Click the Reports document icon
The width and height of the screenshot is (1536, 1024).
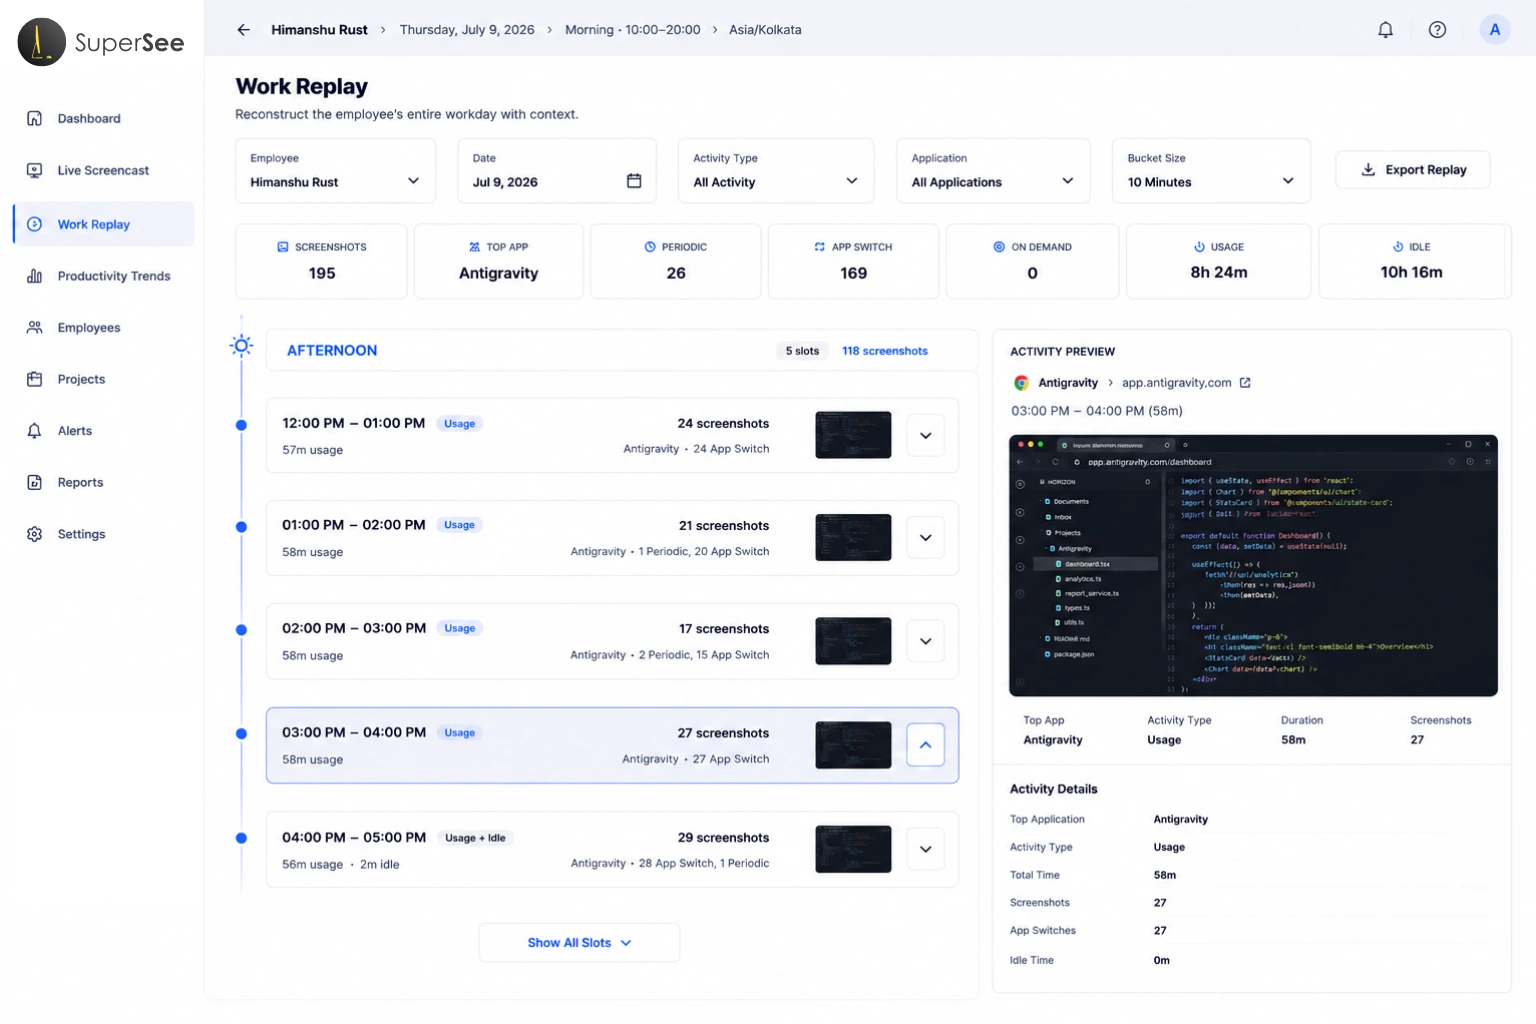point(34,482)
